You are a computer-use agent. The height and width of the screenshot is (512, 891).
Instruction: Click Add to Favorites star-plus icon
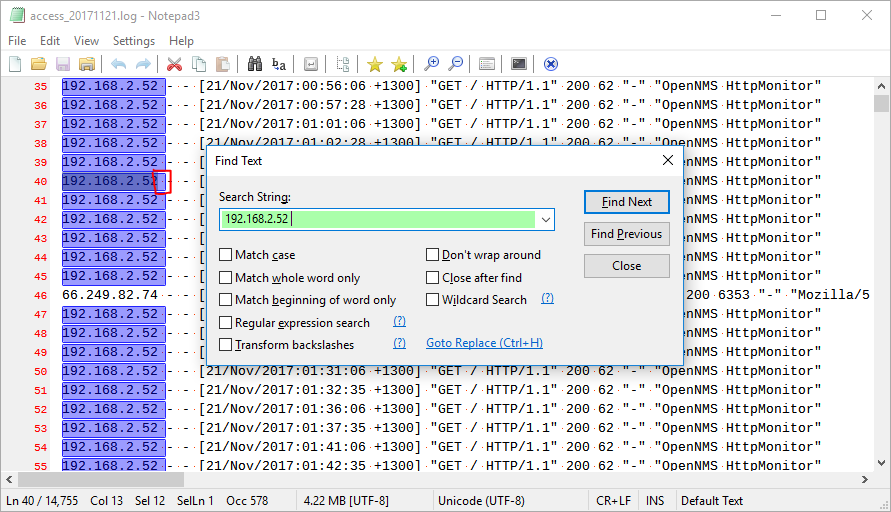click(399, 64)
